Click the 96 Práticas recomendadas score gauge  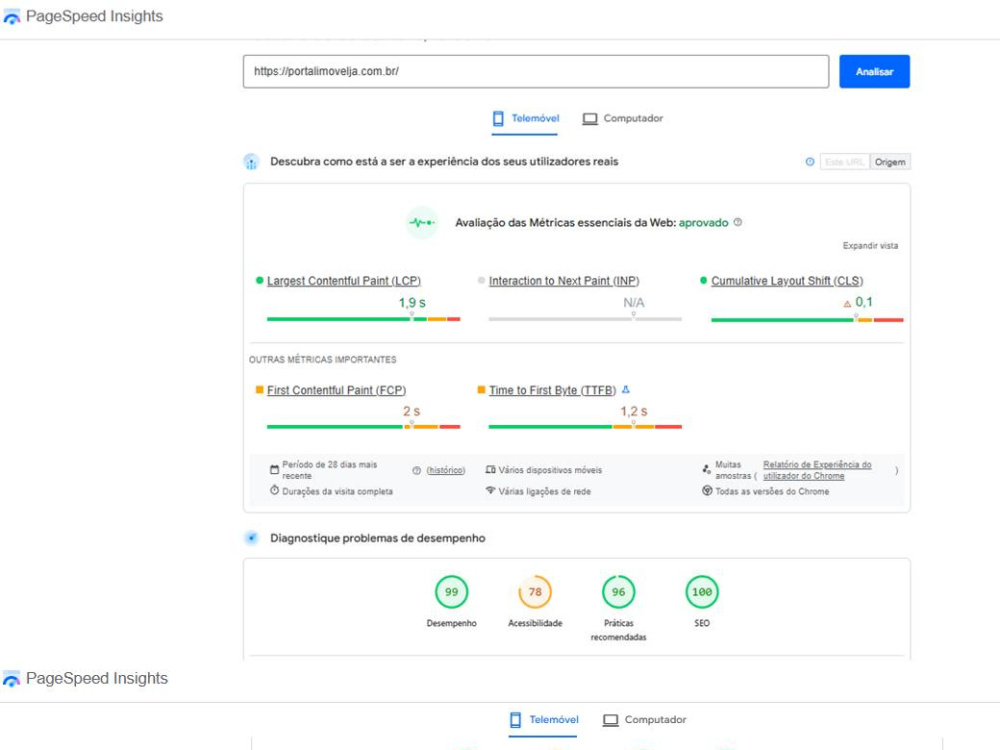[x=619, y=592]
